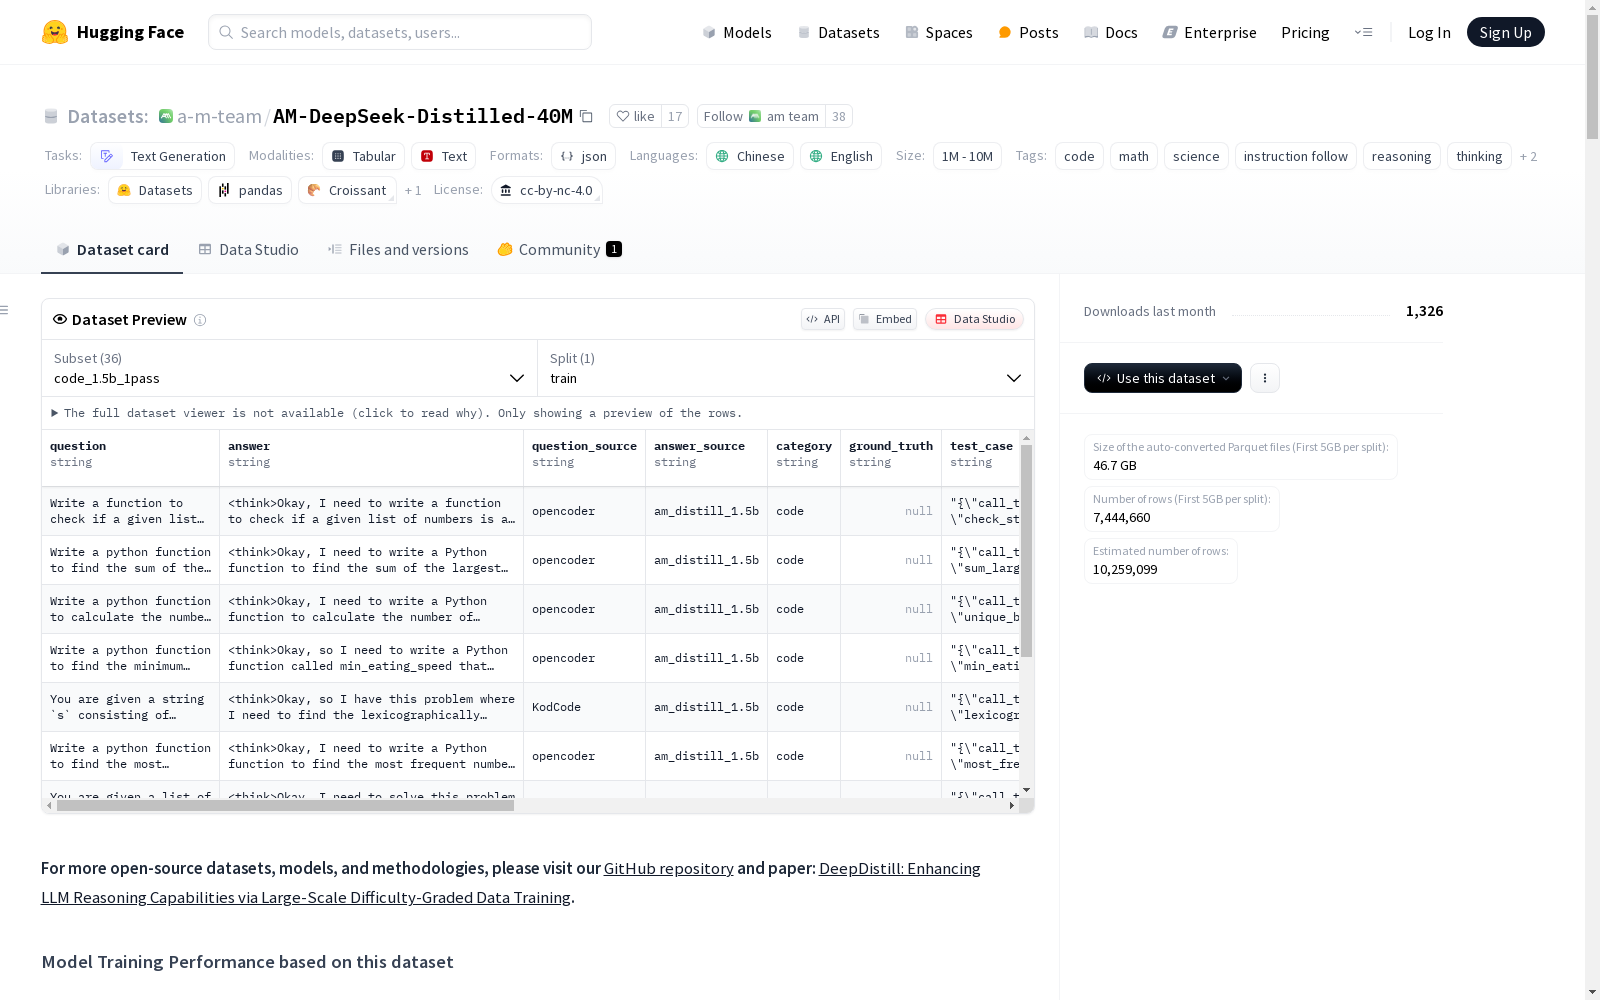The image size is (1600, 1000).
Task: Switch to the Data Studio tab
Action: pyautogui.click(x=249, y=250)
